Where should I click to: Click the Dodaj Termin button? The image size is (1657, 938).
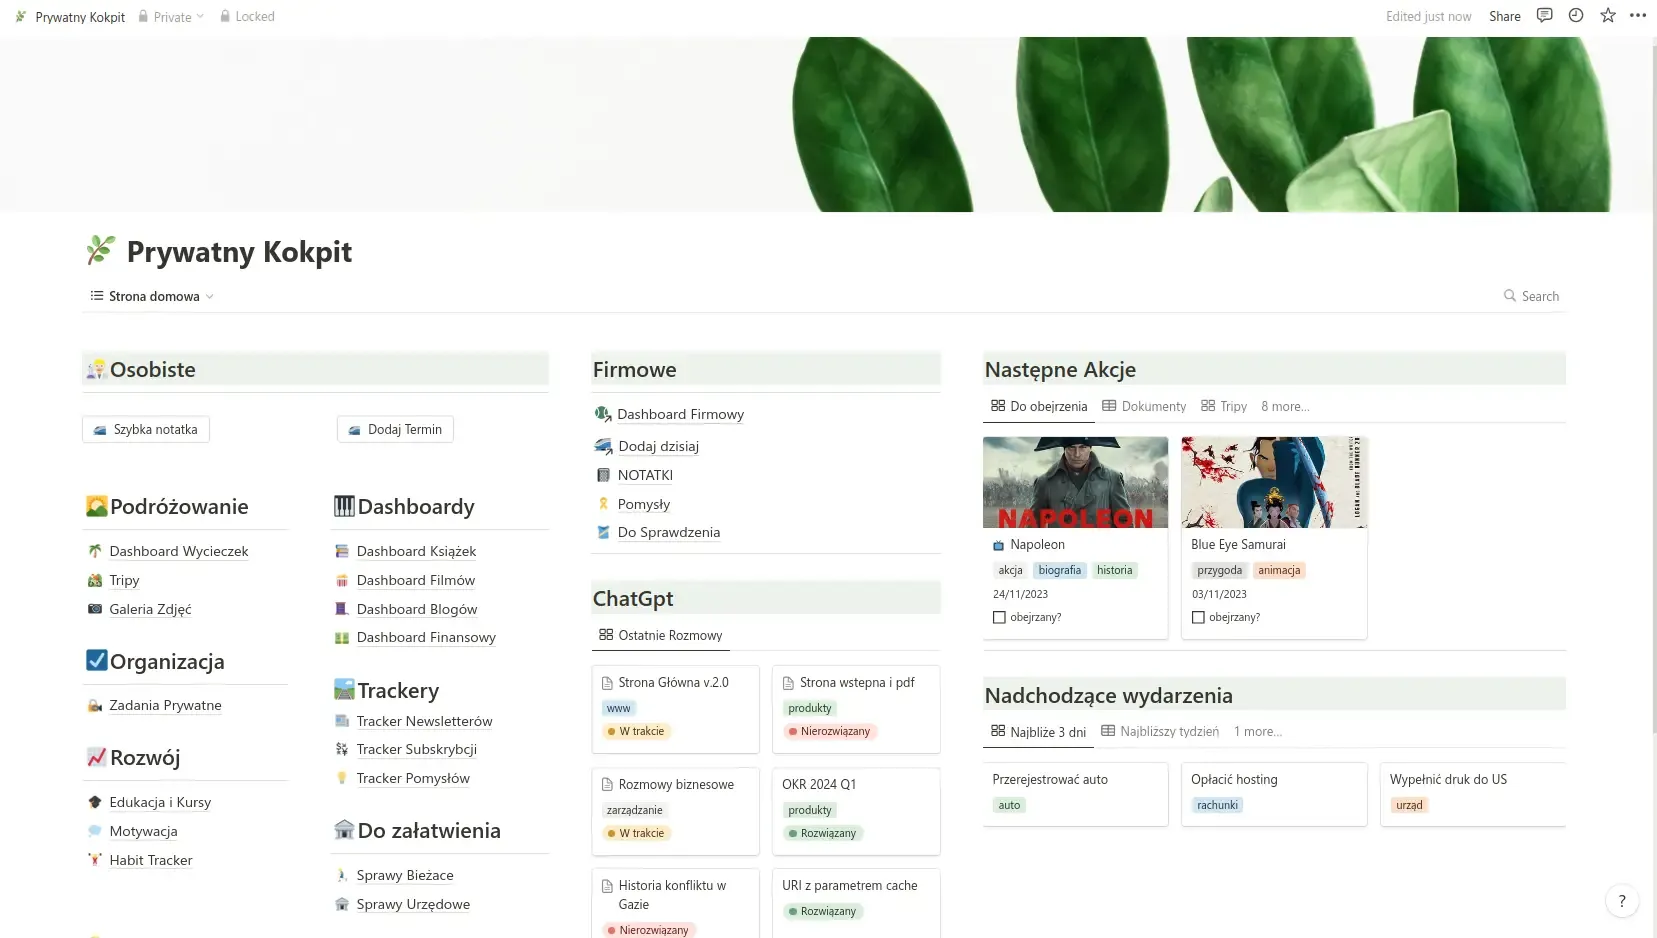tap(395, 429)
